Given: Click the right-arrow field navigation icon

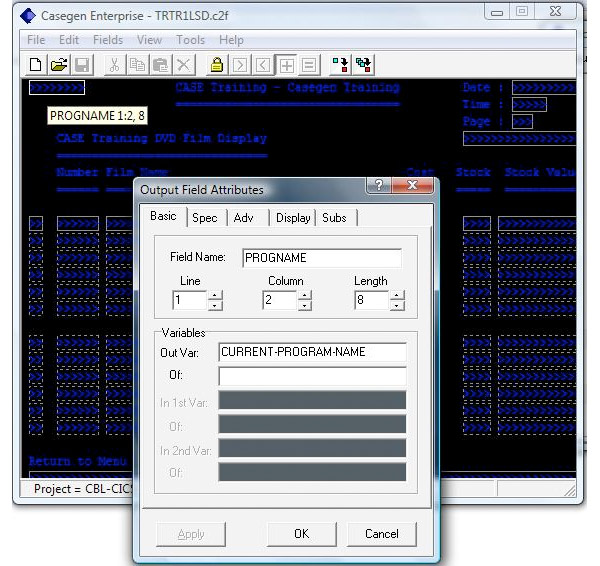Looking at the screenshot, I should click(240, 65).
